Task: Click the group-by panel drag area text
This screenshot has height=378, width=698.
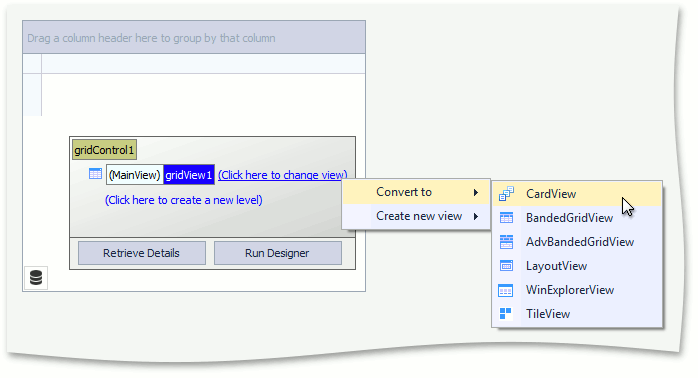Action: click(x=151, y=38)
